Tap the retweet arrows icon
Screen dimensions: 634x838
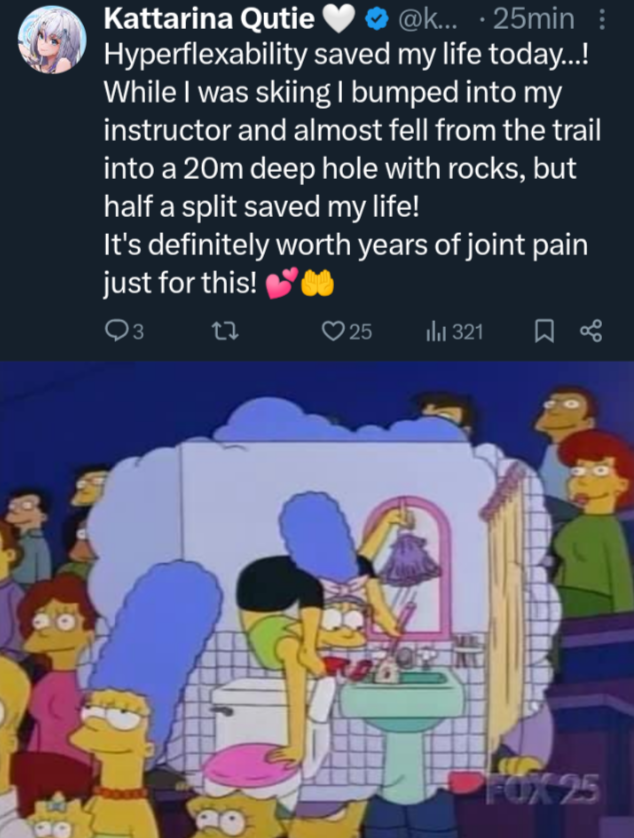point(222,331)
